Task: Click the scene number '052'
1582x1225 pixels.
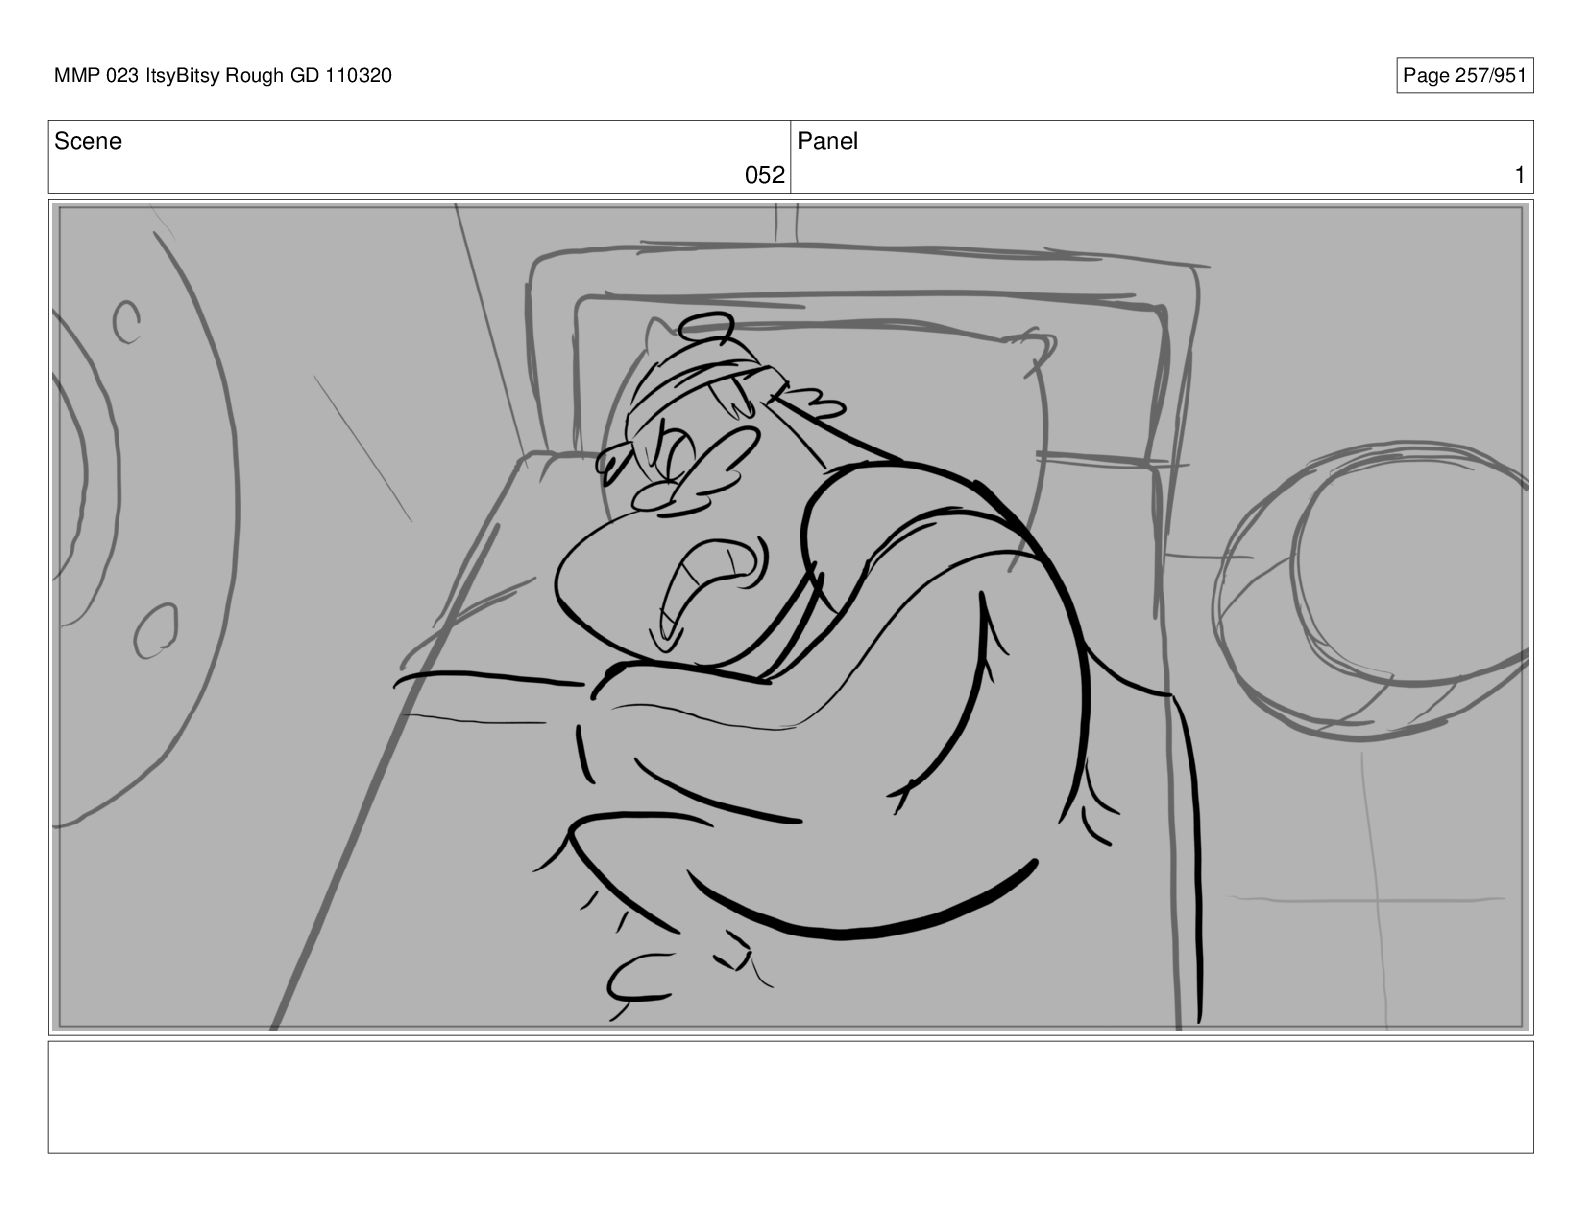Action: pos(765,176)
